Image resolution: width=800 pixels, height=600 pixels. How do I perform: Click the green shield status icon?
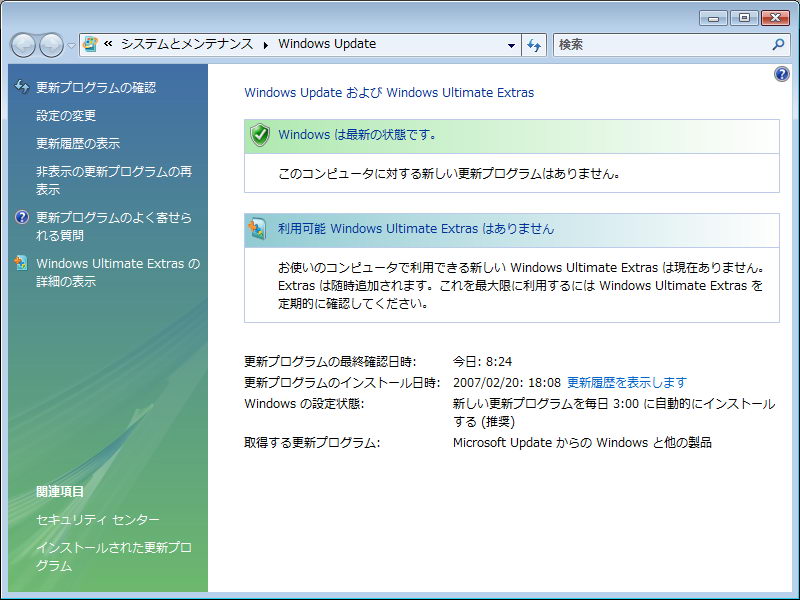(x=260, y=135)
